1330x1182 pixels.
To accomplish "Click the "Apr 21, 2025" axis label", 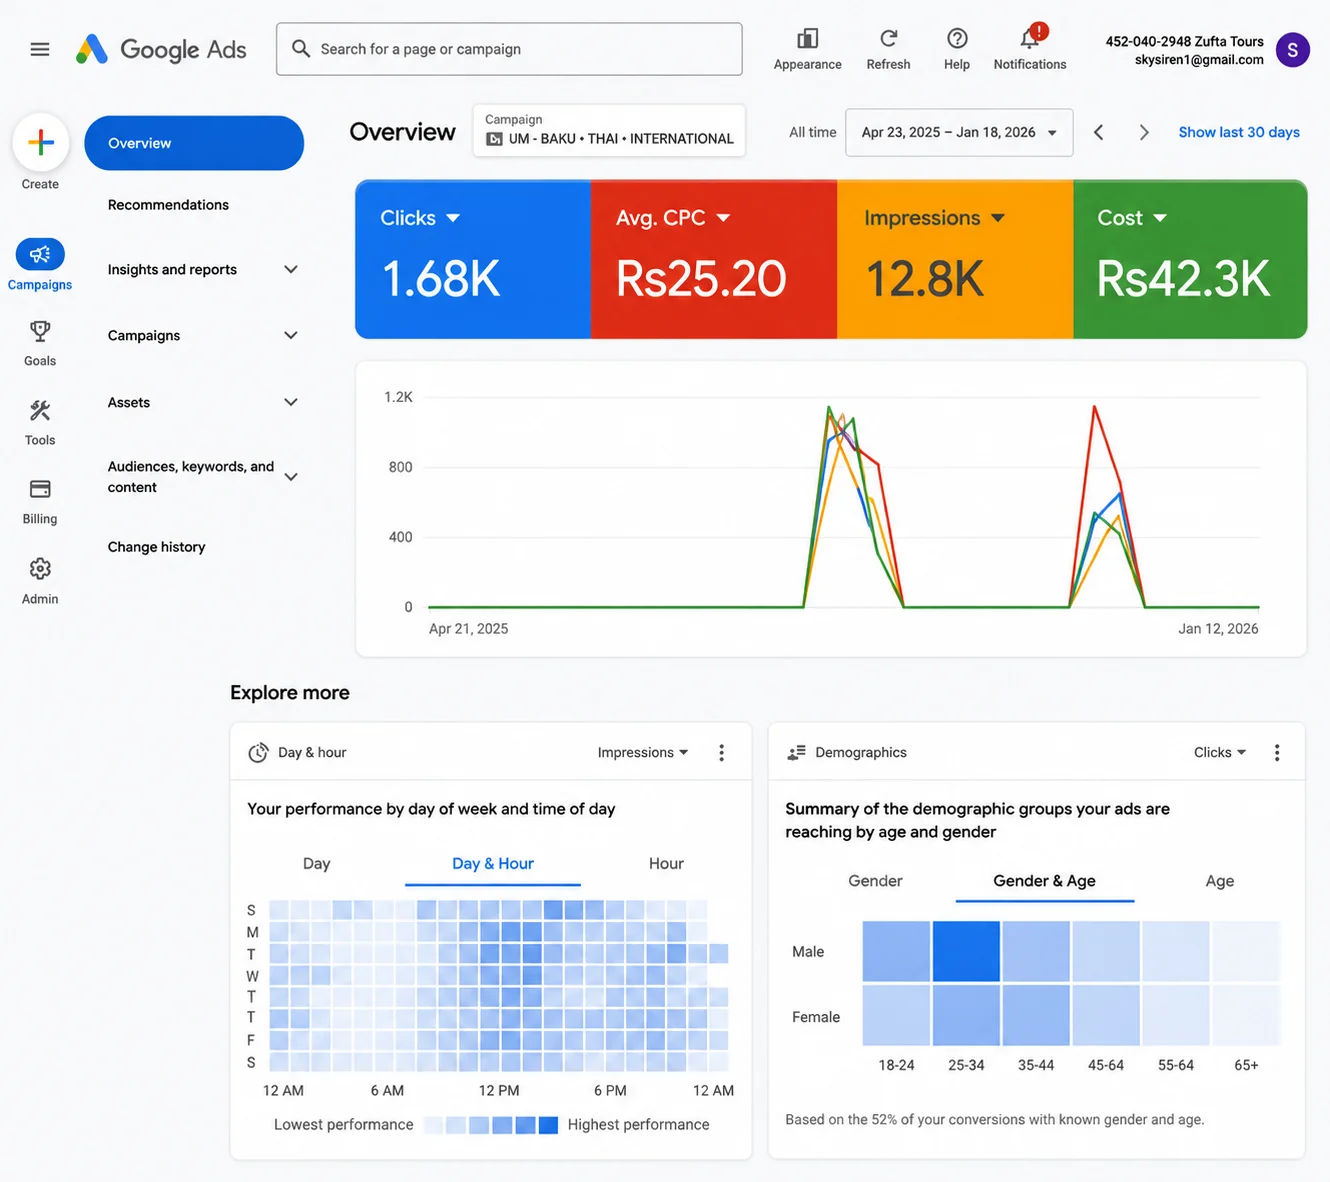I will (x=468, y=629).
